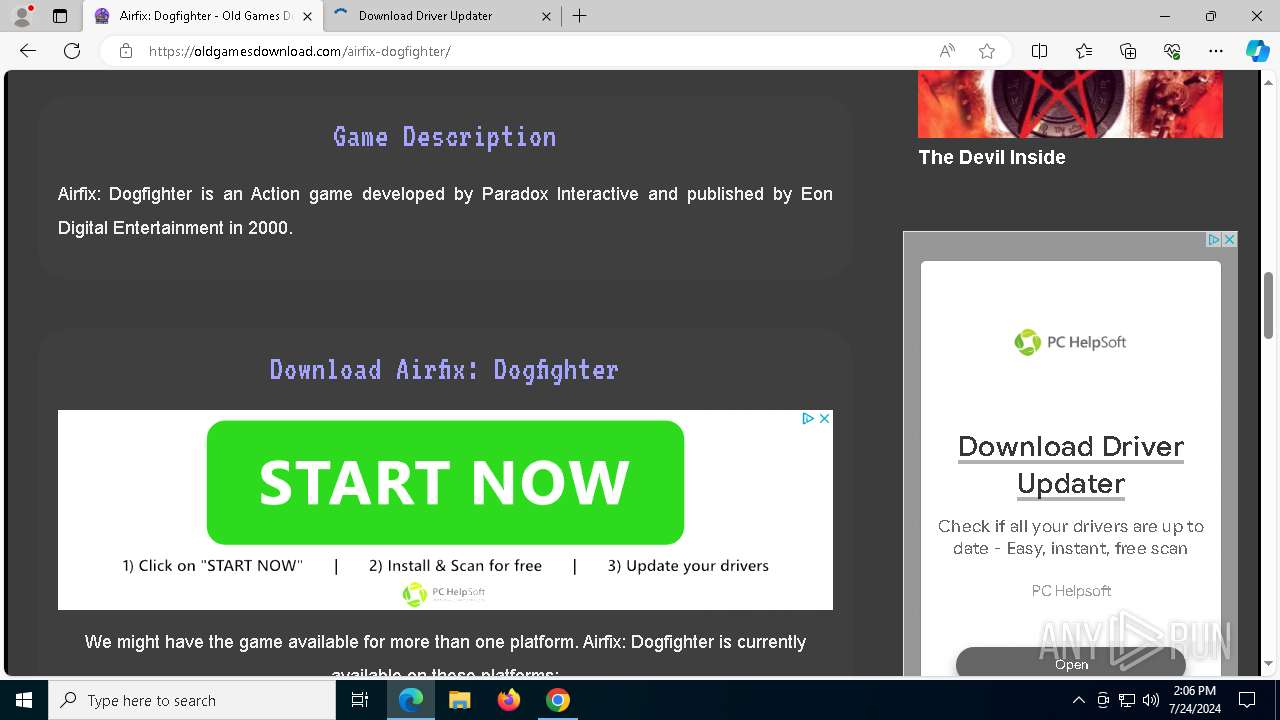The height and width of the screenshot is (720, 1280).
Task: Close the Airfix: Dogfighter tab
Action: point(307,16)
